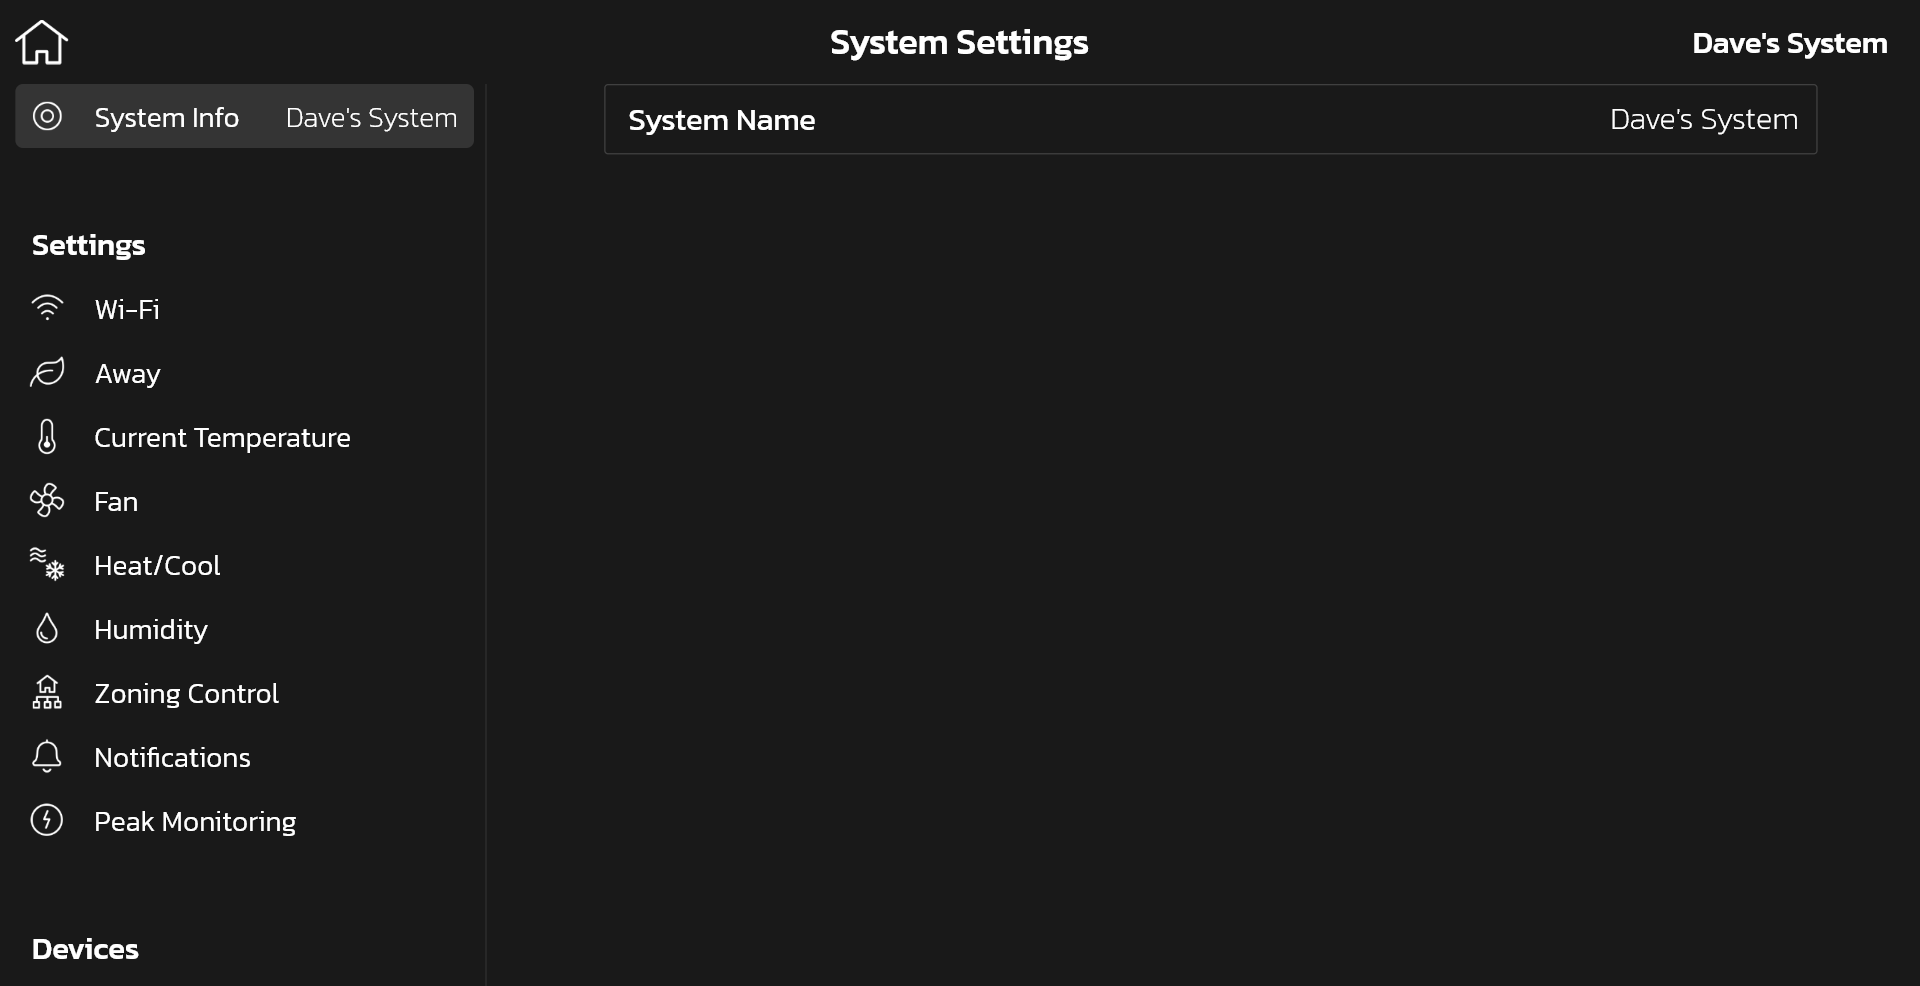This screenshot has width=1920, height=986.
Task: Click the thermometer icon for Current Temperature
Action: point(47,436)
